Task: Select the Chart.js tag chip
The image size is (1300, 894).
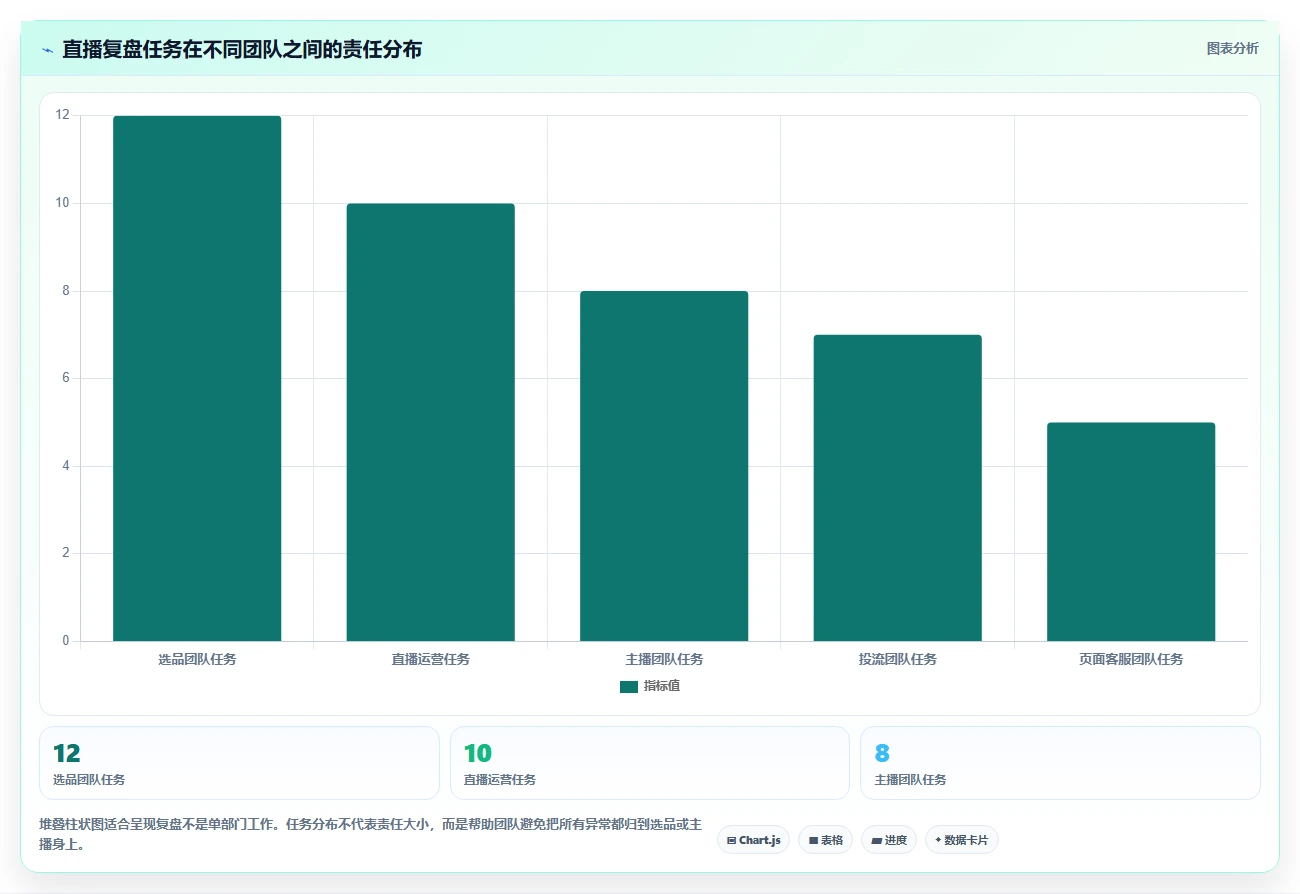Action: pos(753,840)
